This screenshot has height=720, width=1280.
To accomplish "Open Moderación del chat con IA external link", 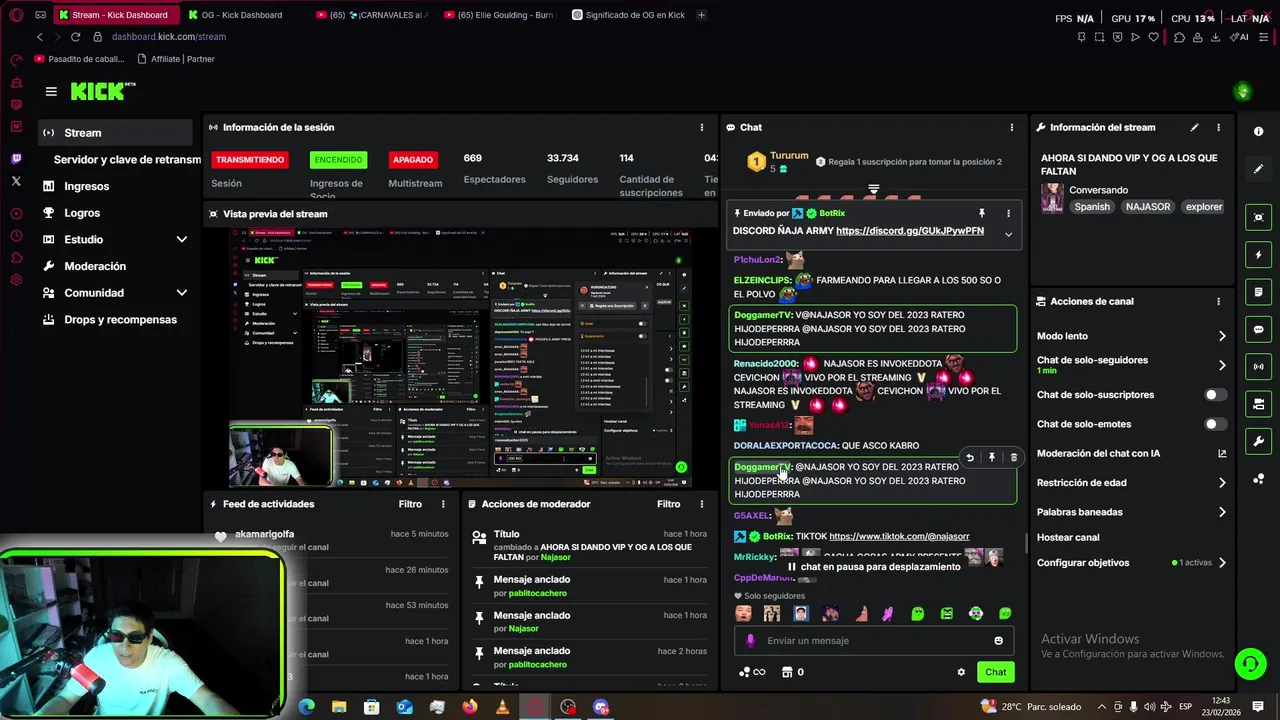I will 1222,453.
